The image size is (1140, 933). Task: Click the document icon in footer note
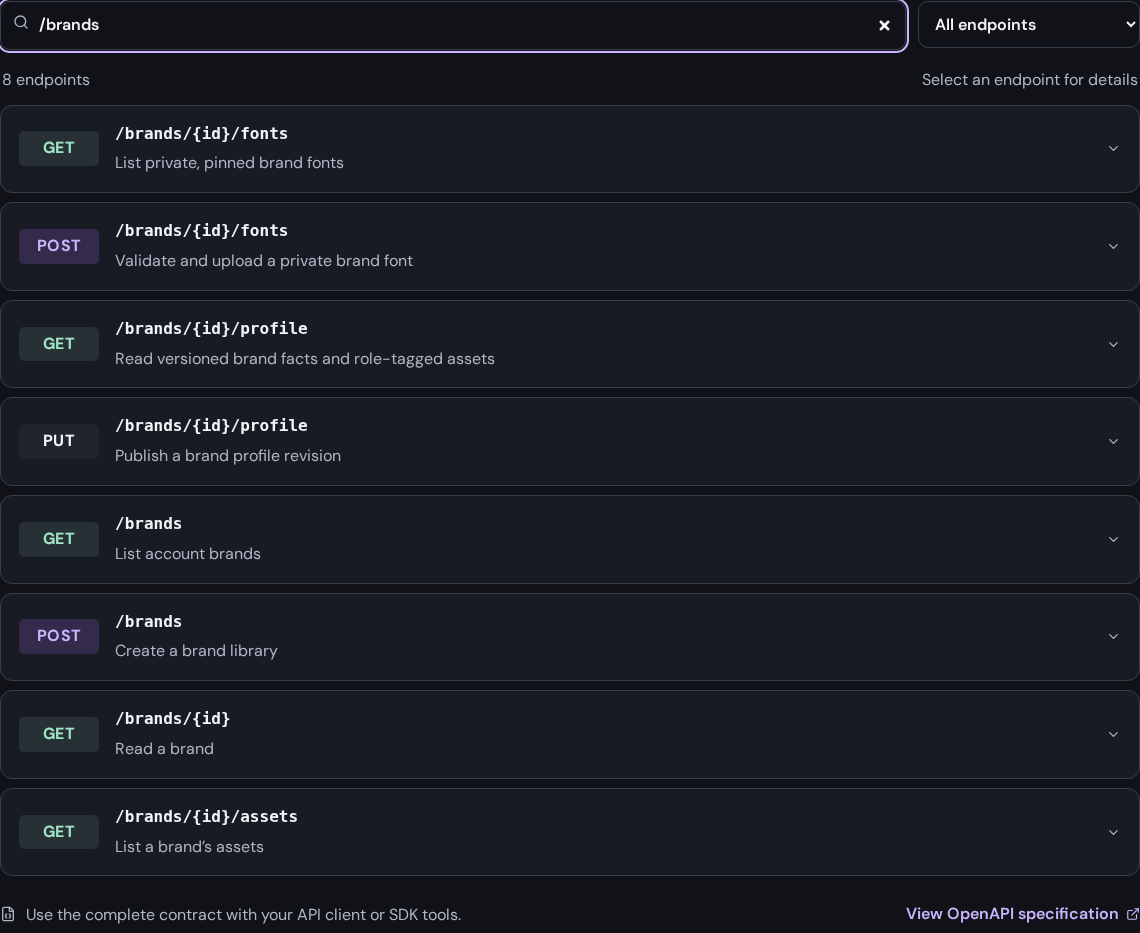8,914
